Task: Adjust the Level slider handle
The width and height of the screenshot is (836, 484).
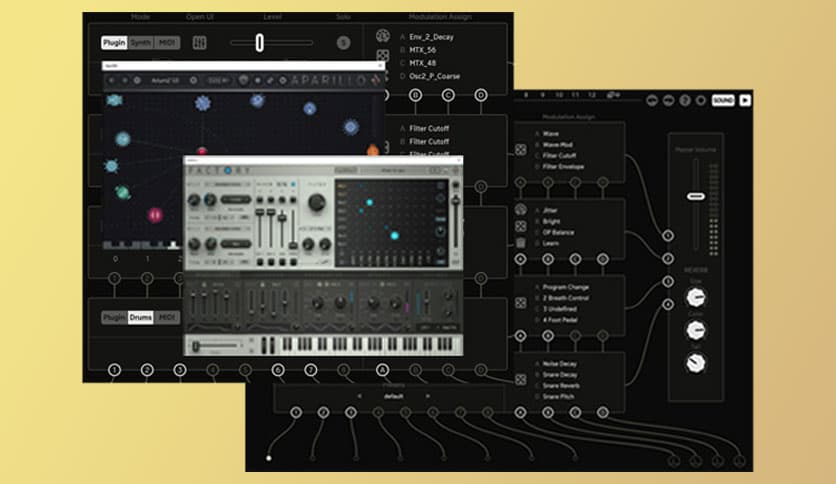Action: tap(259, 43)
